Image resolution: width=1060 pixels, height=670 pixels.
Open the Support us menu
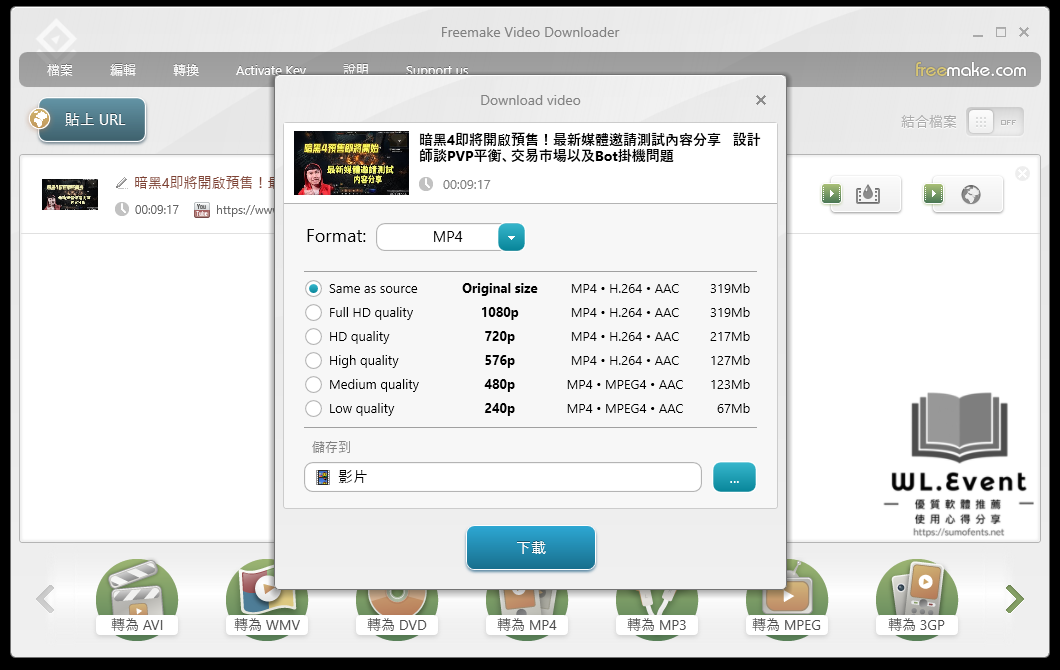point(437,70)
